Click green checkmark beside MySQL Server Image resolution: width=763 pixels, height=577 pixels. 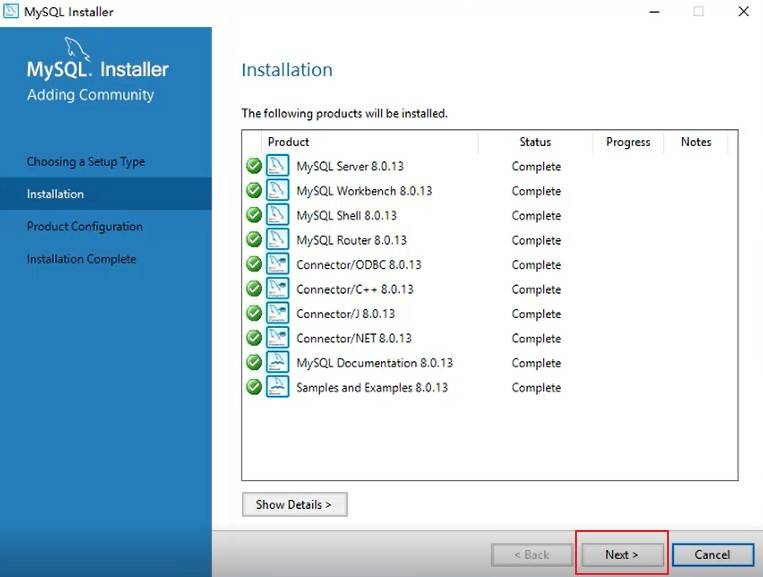click(x=254, y=166)
